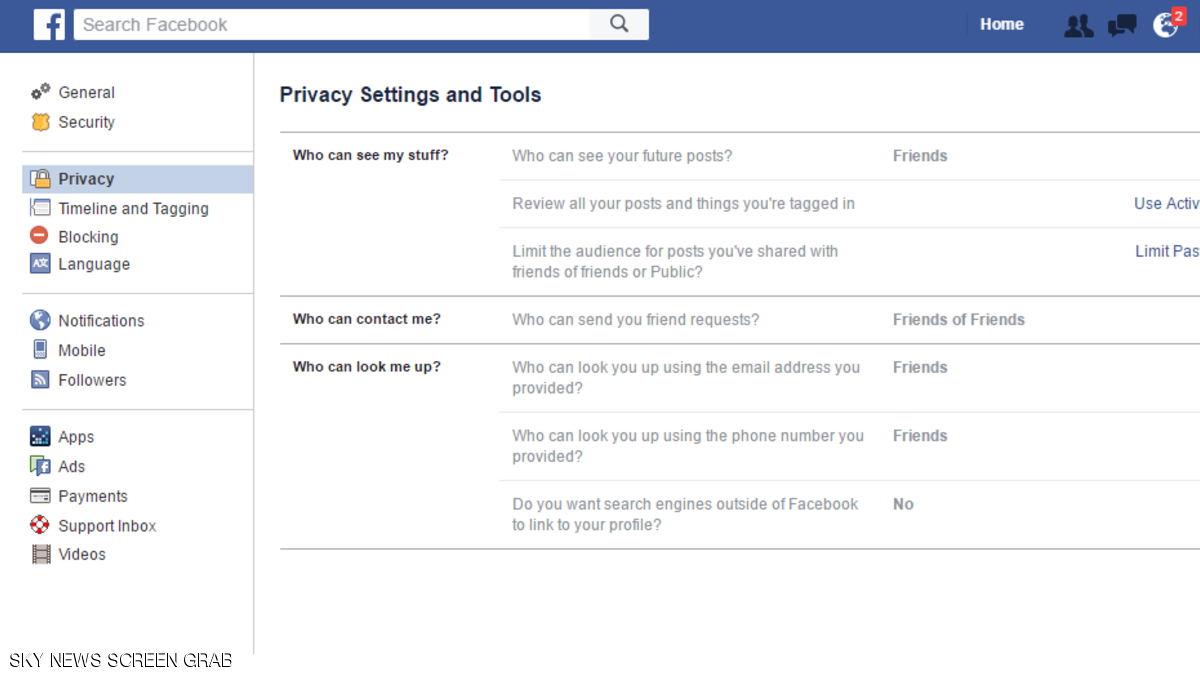Open the General settings section
The height and width of the screenshot is (676, 1200).
86,92
